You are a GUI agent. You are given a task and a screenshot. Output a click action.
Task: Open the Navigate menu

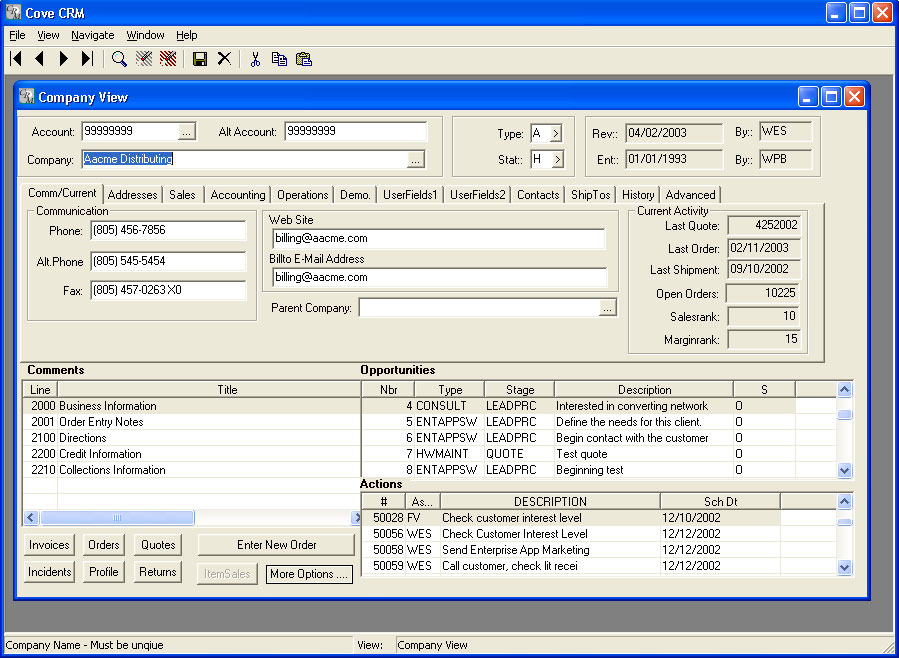coord(92,35)
